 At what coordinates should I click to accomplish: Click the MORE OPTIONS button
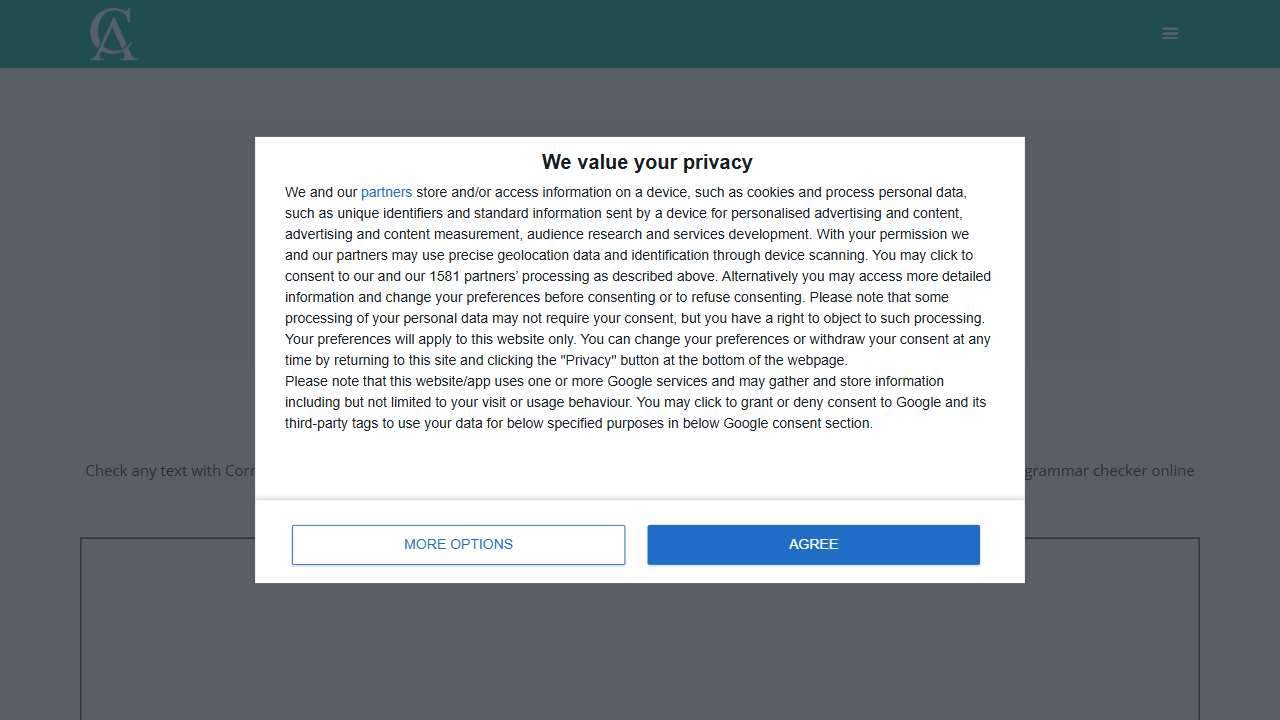(458, 544)
